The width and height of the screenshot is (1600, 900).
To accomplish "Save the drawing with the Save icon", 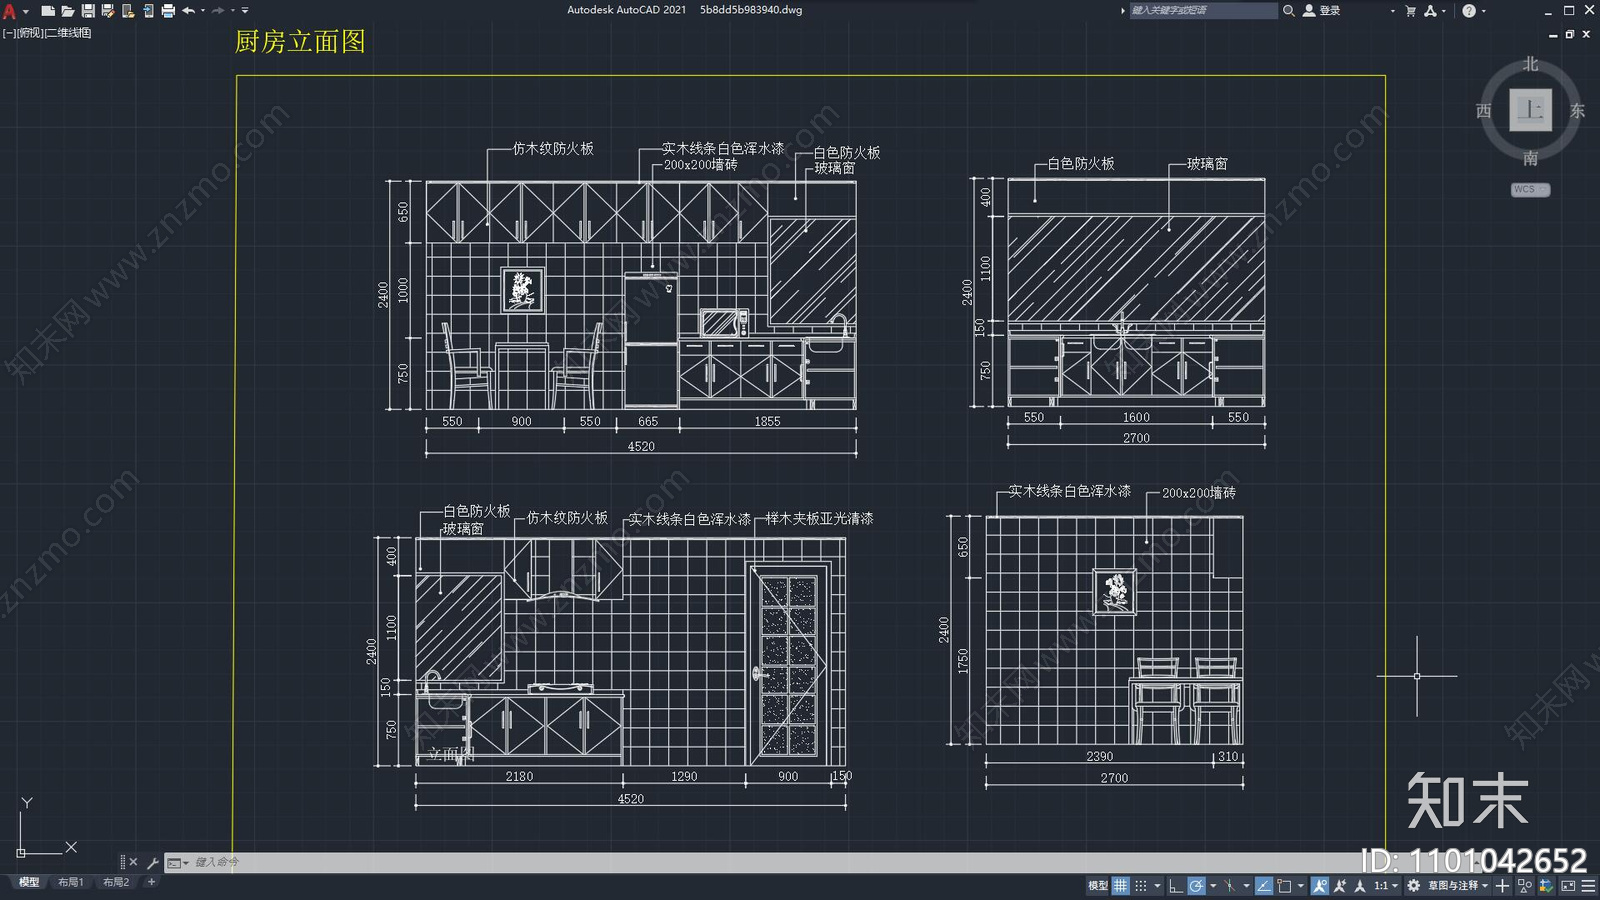I will point(88,11).
